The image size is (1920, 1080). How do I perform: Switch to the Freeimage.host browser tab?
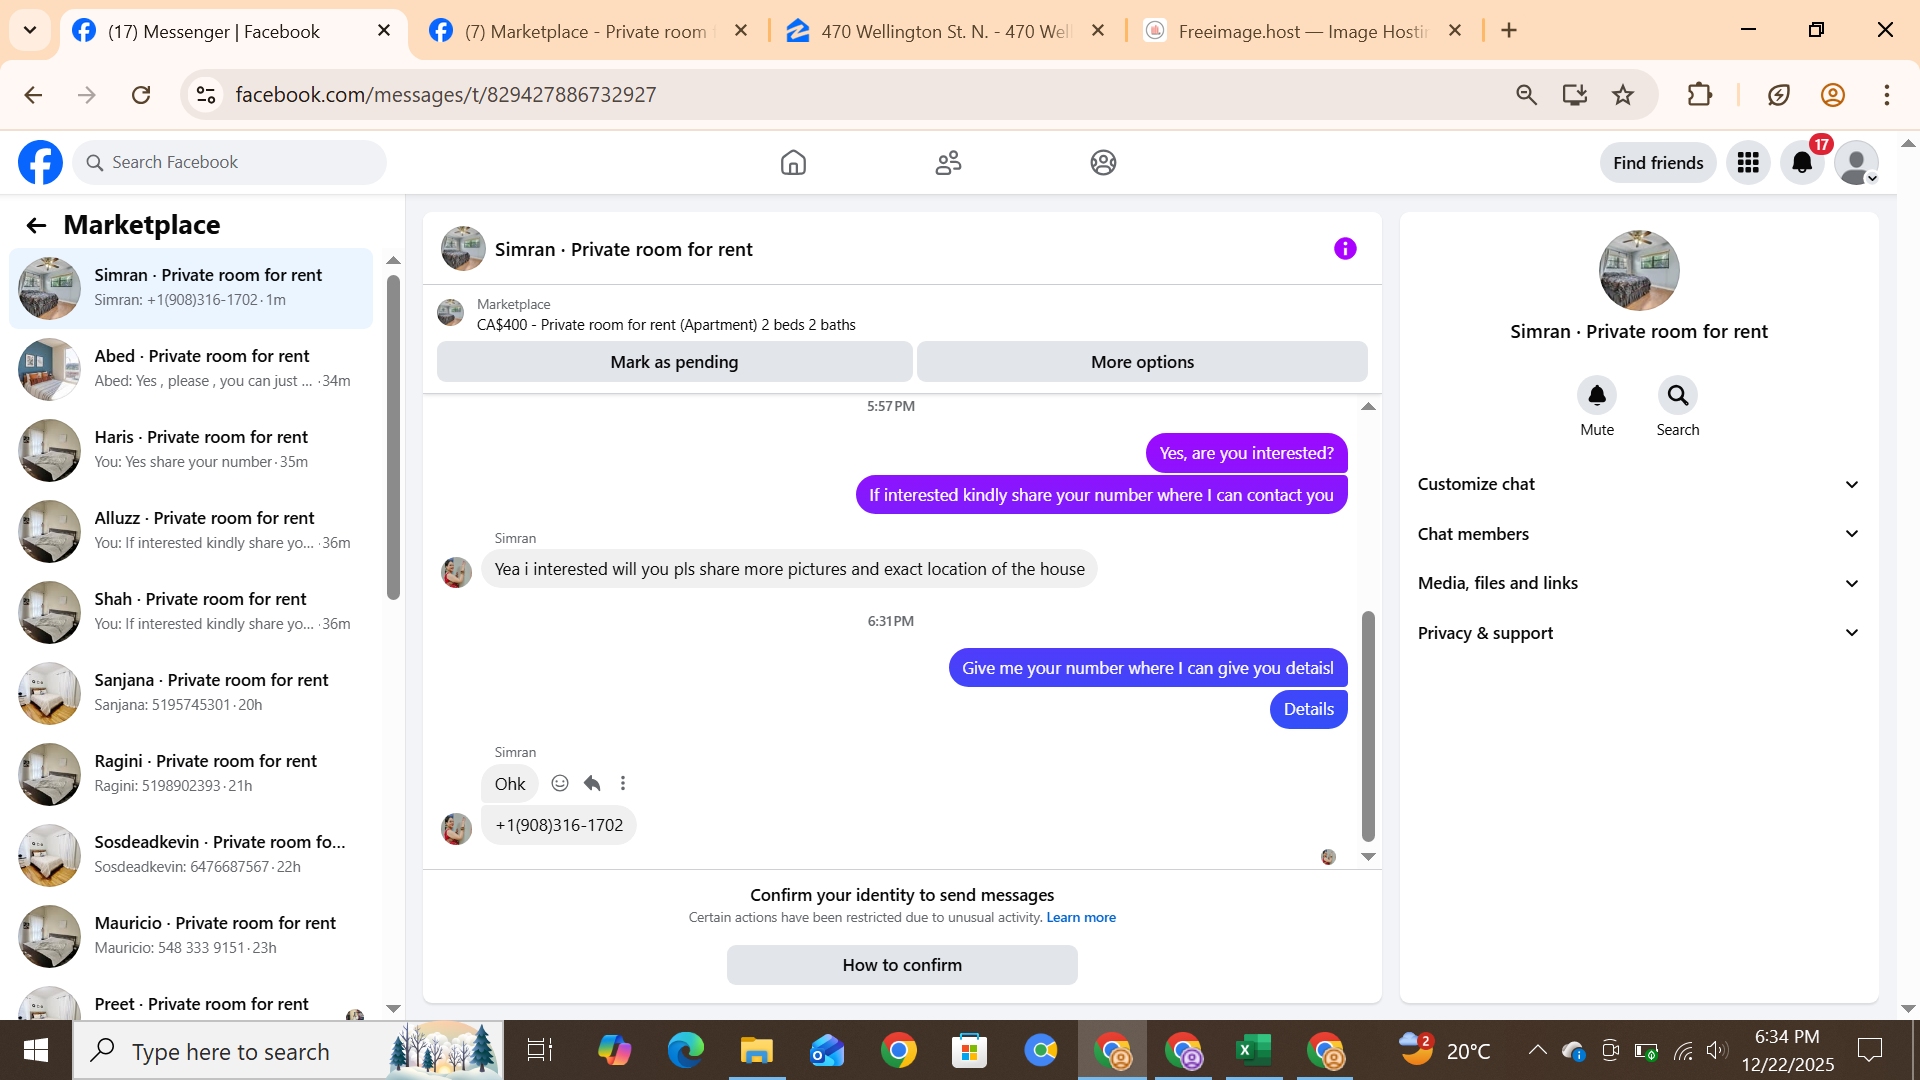(x=1300, y=31)
